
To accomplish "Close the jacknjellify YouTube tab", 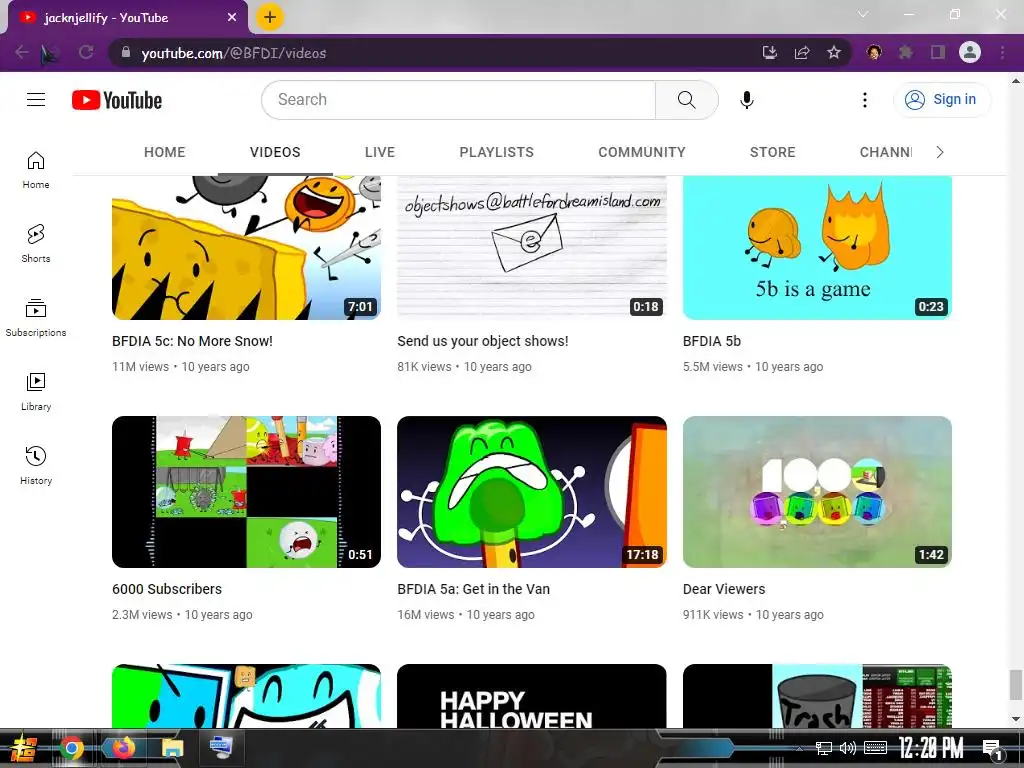I will point(232,18).
